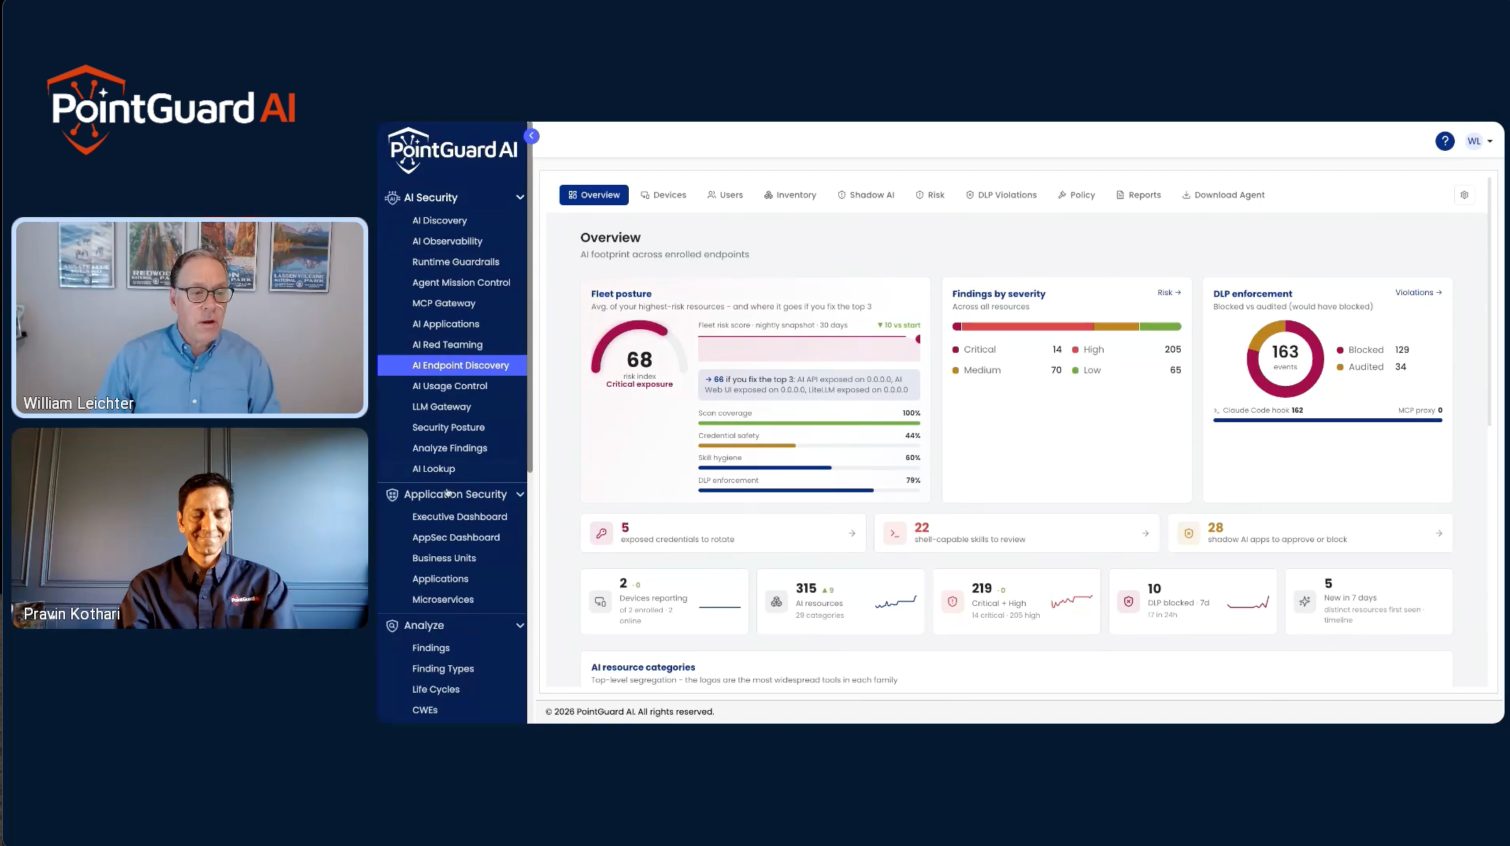Click Pravin Kothari's video thumbnail

click(x=190, y=528)
